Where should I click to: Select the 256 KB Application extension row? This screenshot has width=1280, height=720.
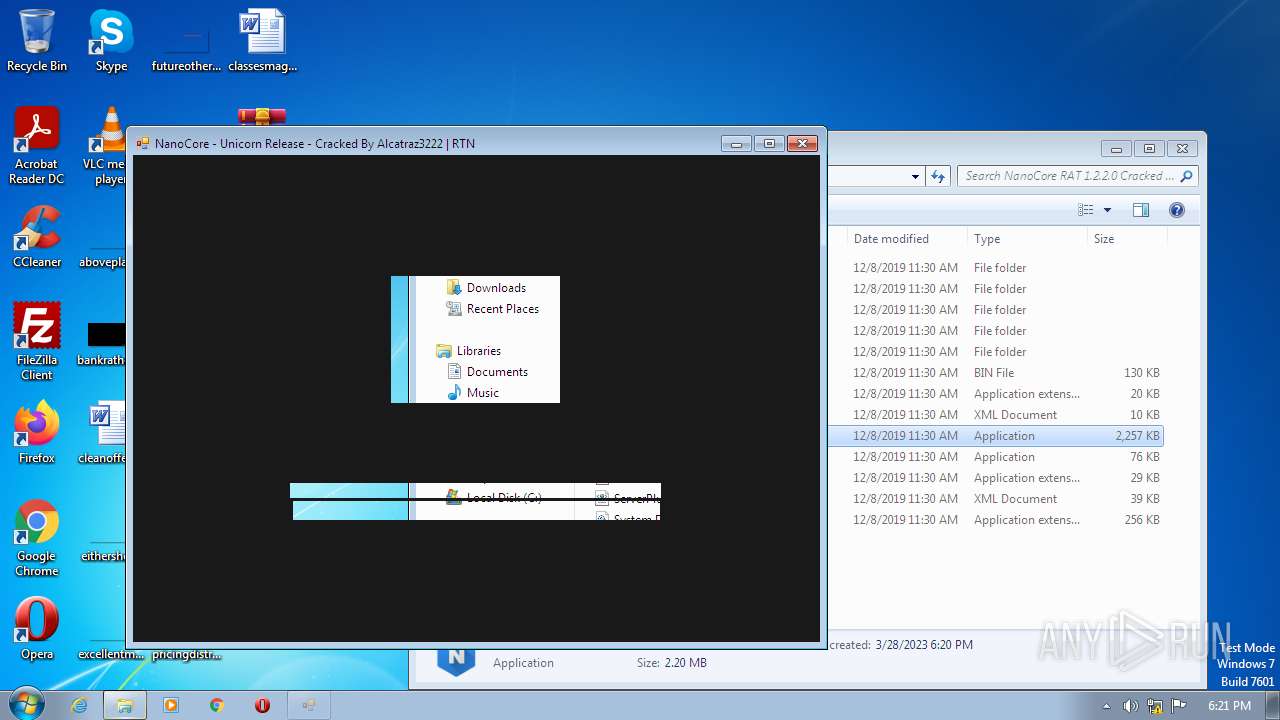point(995,520)
